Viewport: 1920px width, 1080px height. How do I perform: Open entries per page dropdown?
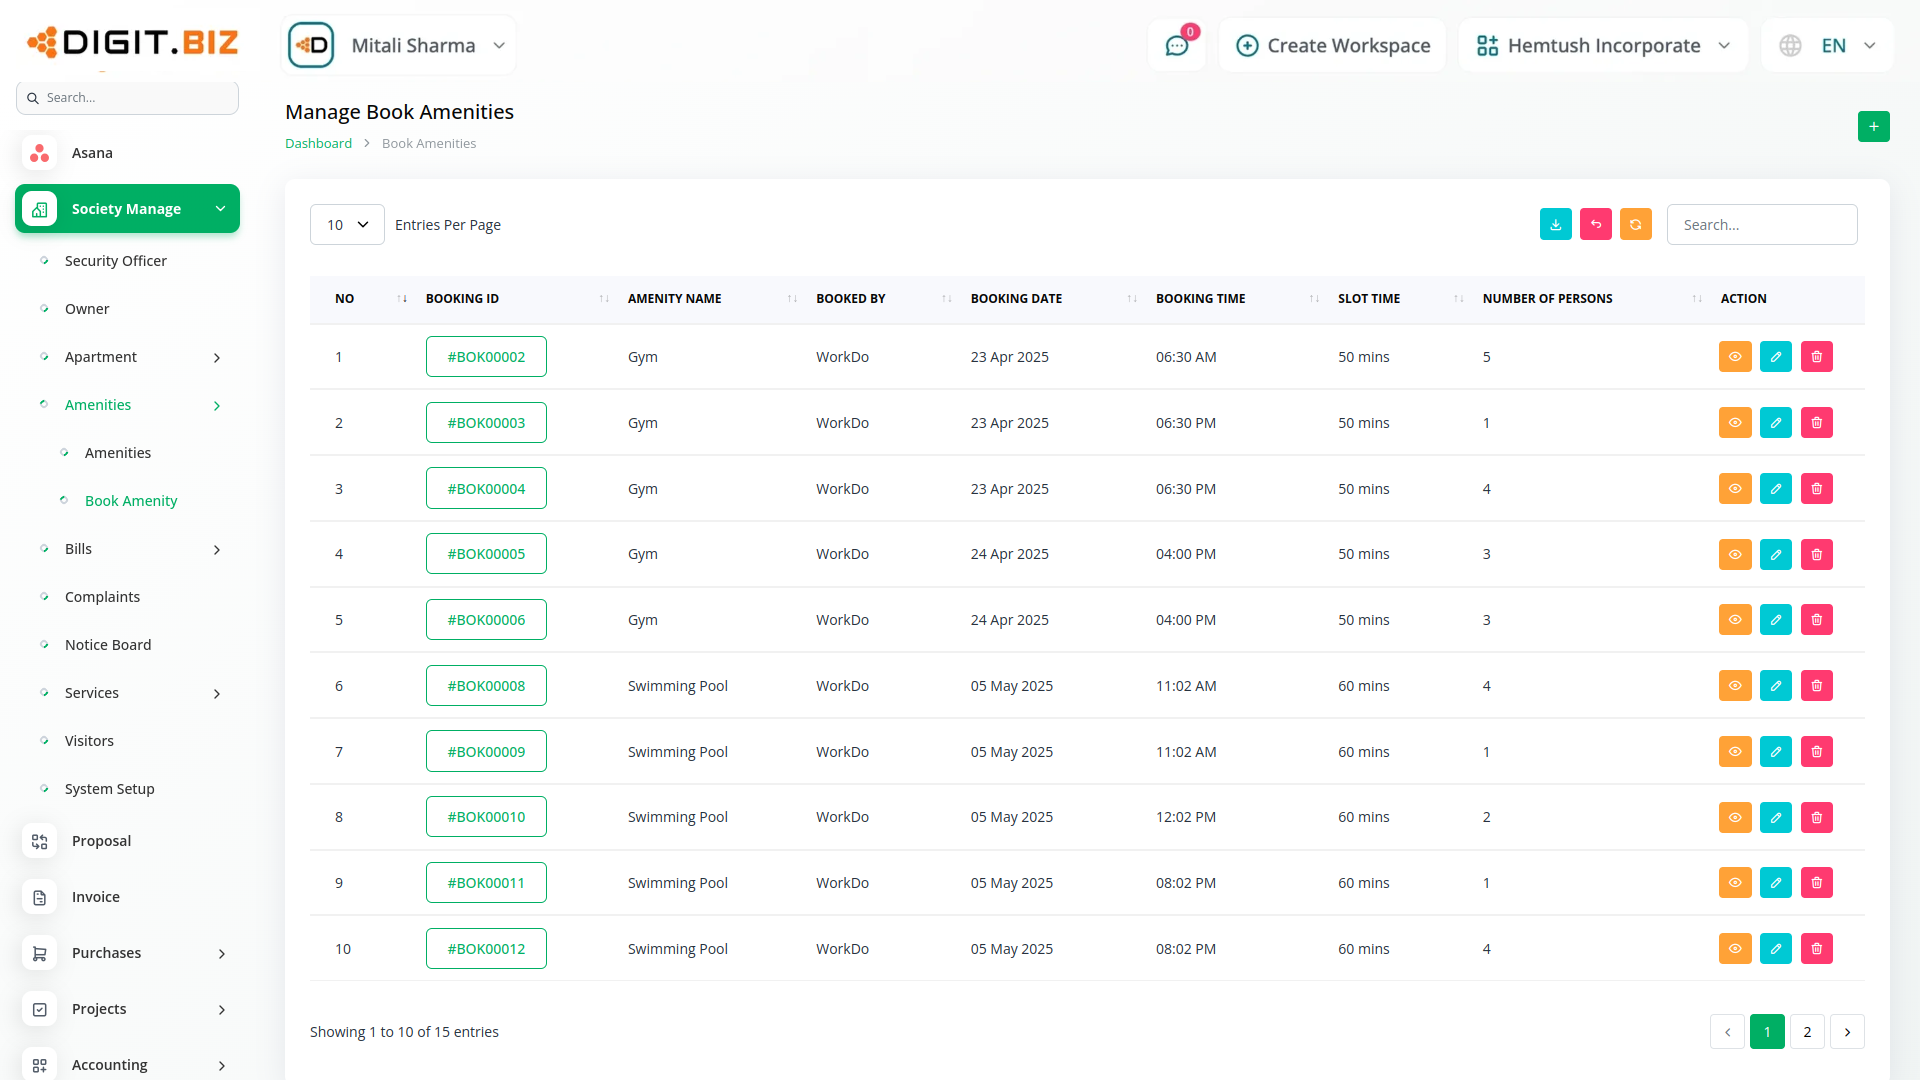pyautogui.click(x=347, y=225)
